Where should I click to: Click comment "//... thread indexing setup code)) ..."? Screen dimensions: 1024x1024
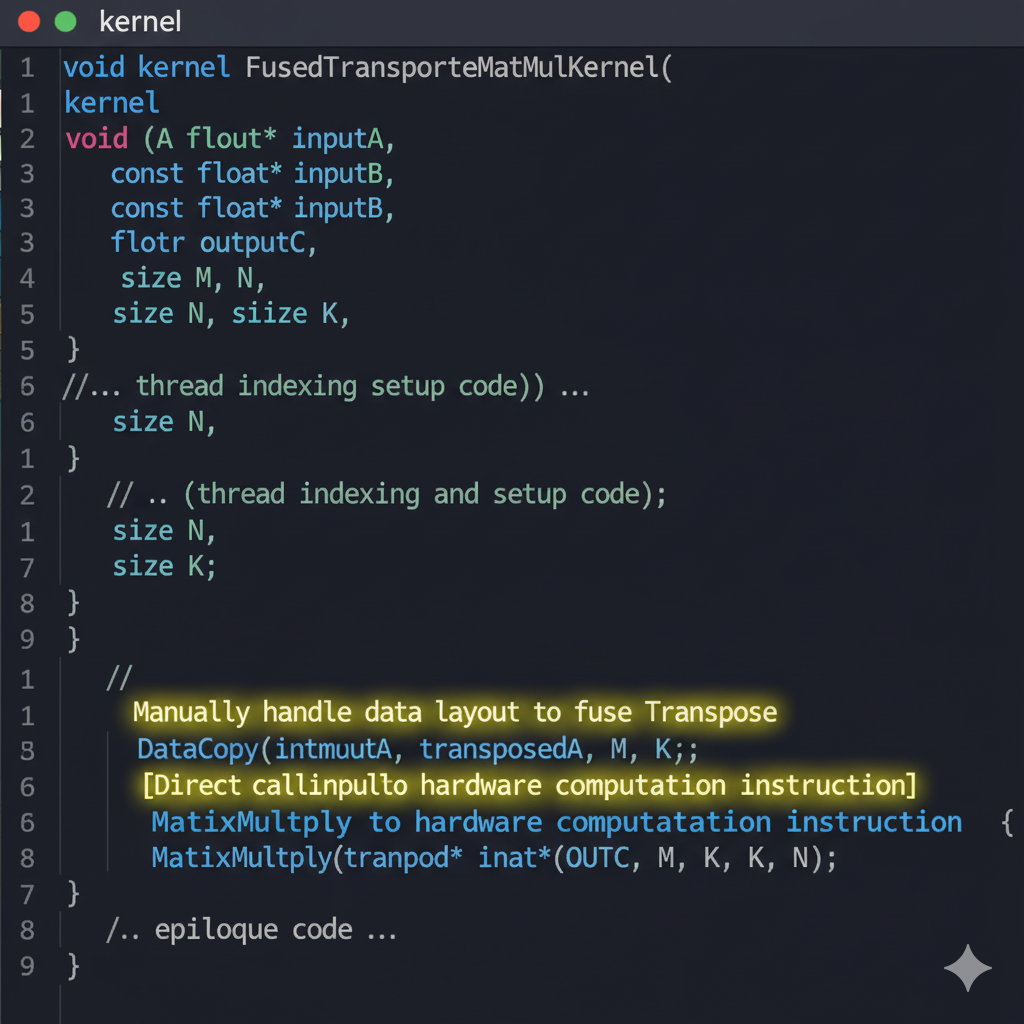(326, 386)
